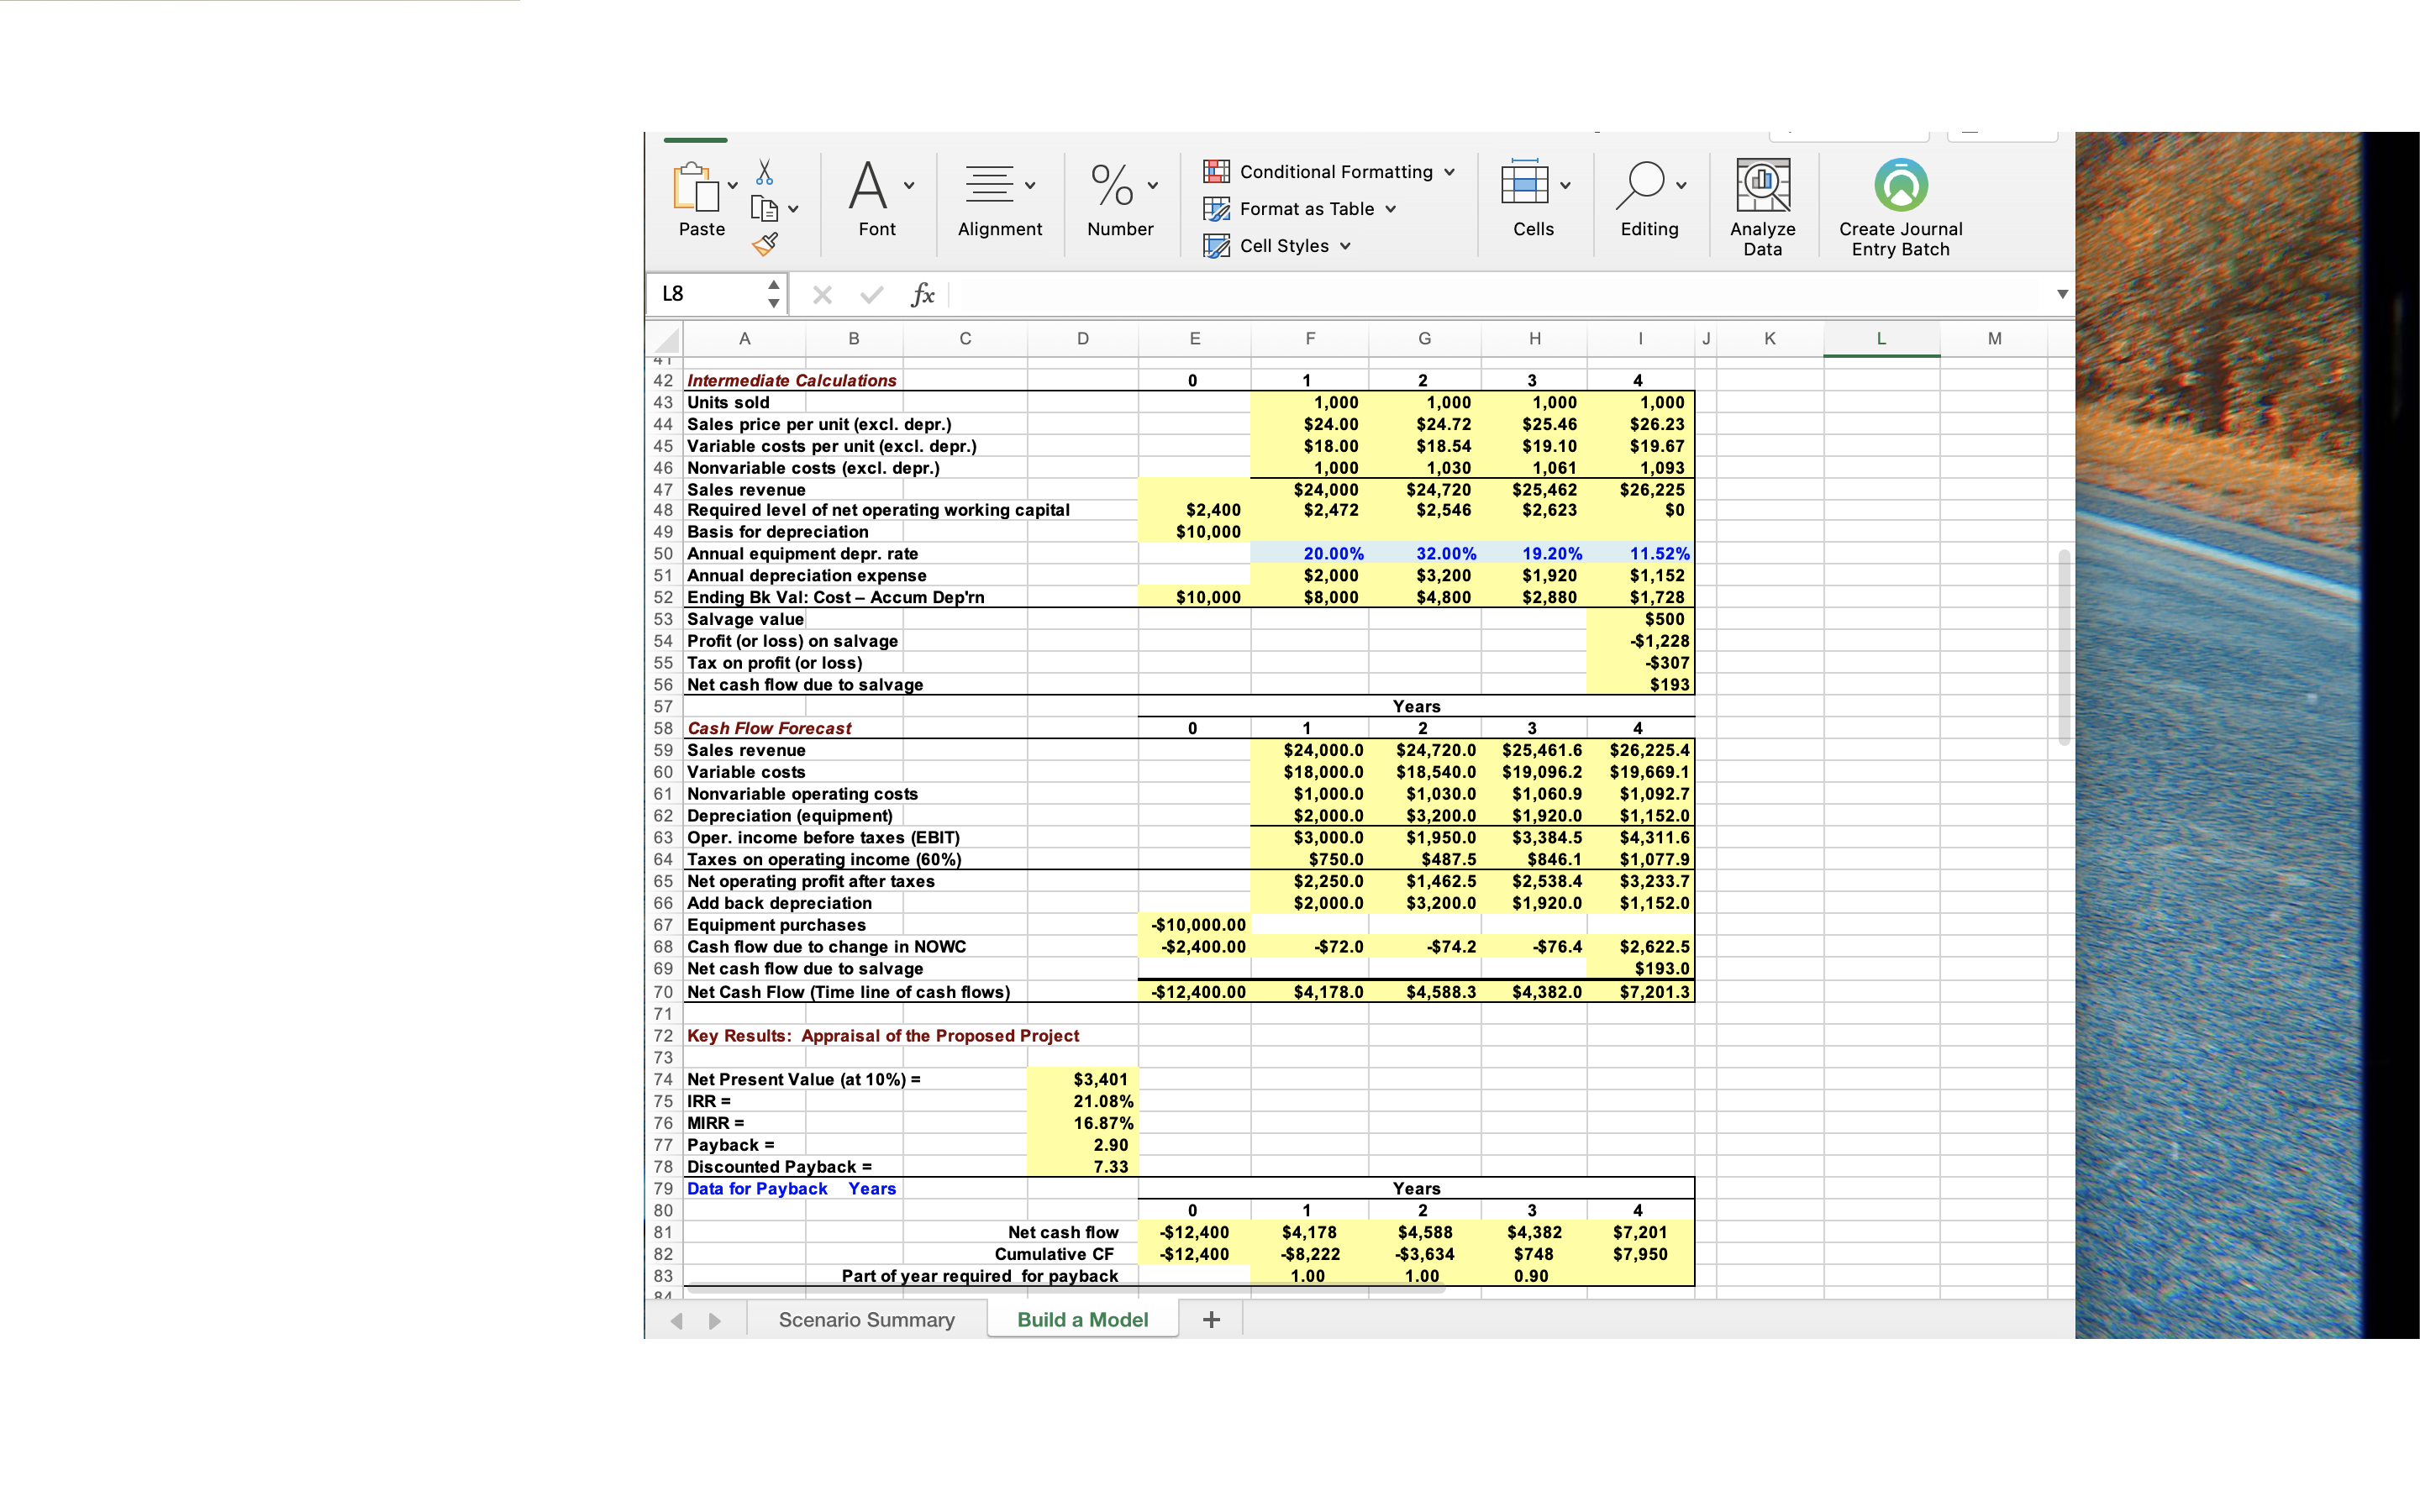Open the Alignment group icon
The width and height of the screenshot is (2420, 1512).
pyautogui.click(x=989, y=185)
